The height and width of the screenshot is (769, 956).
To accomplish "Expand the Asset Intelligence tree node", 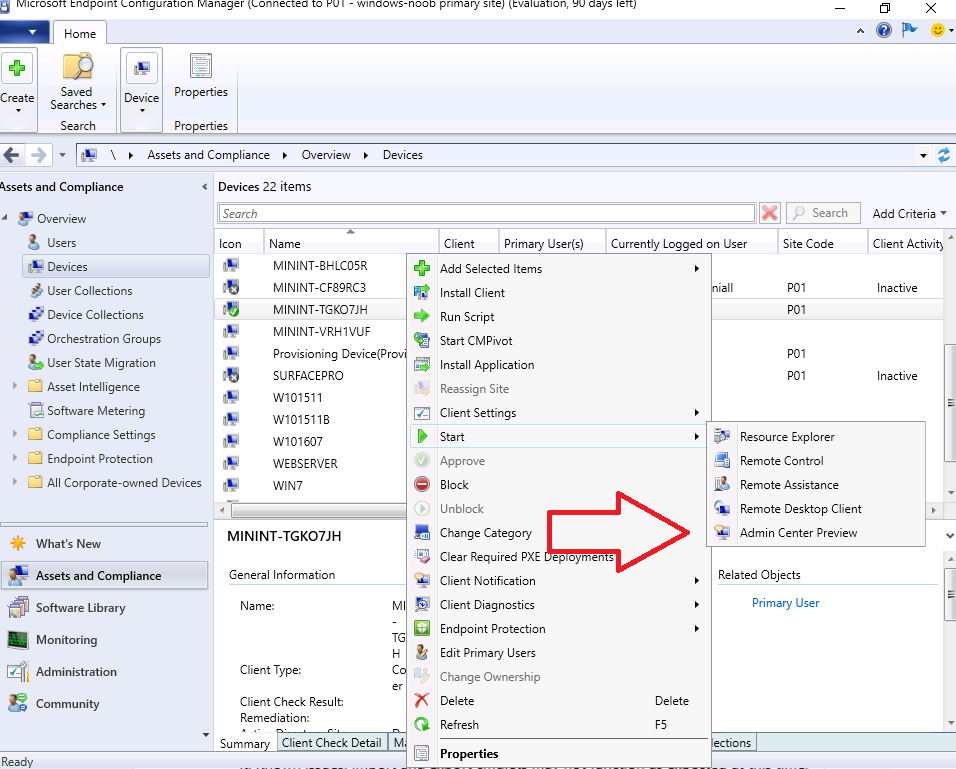I will (x=15, y=385).
